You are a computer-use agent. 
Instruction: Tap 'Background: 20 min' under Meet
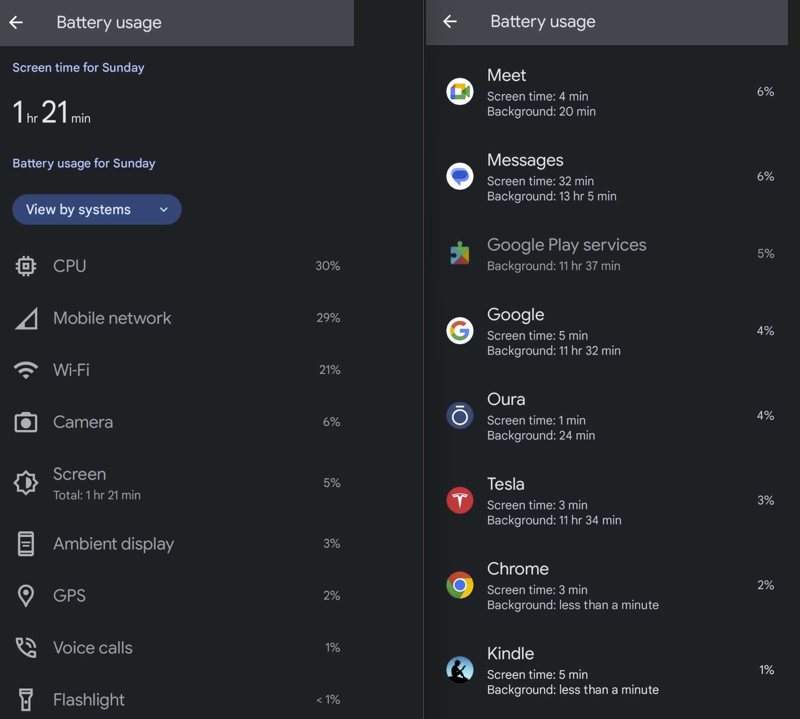point(541,112)
